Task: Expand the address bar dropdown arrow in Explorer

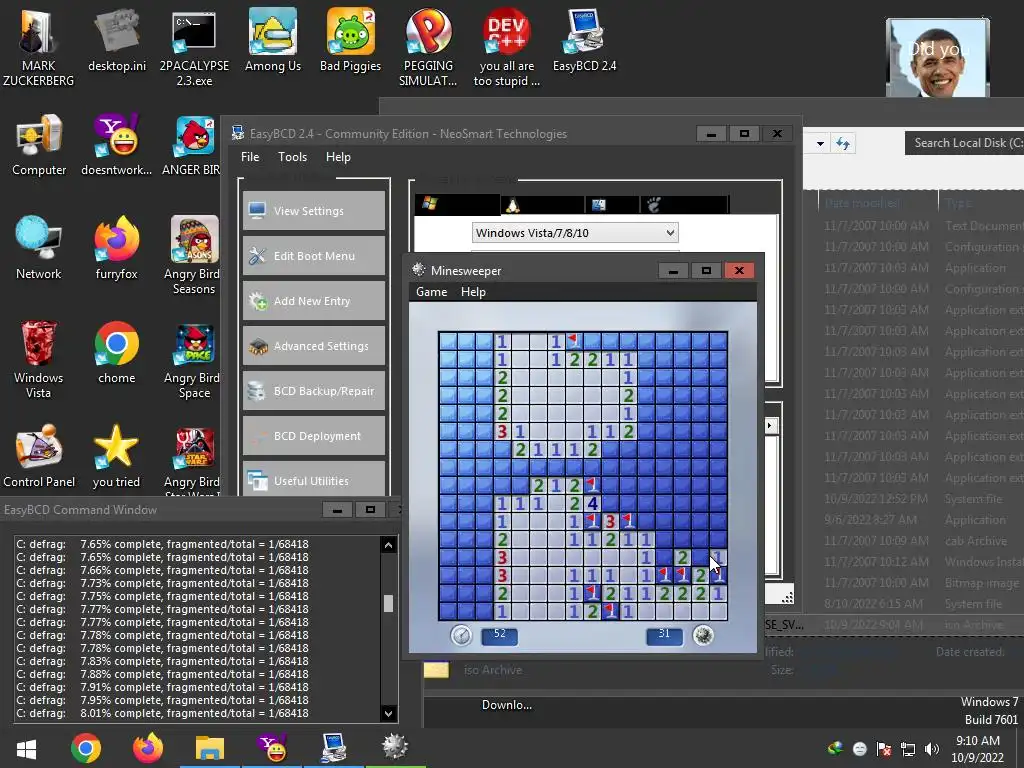Action: (x=820, y=144)
